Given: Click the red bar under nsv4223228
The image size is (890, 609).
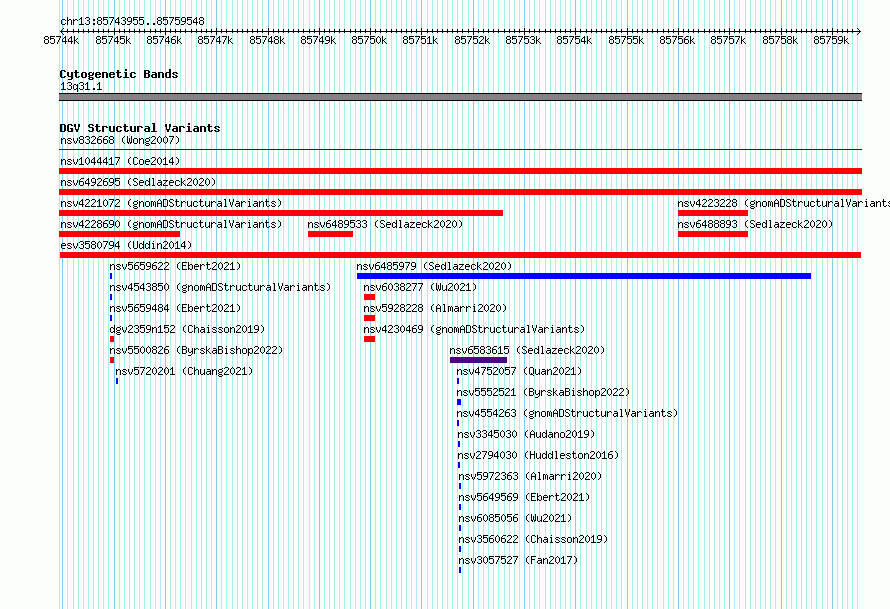Looking at the screenshot, I should 713,213.
